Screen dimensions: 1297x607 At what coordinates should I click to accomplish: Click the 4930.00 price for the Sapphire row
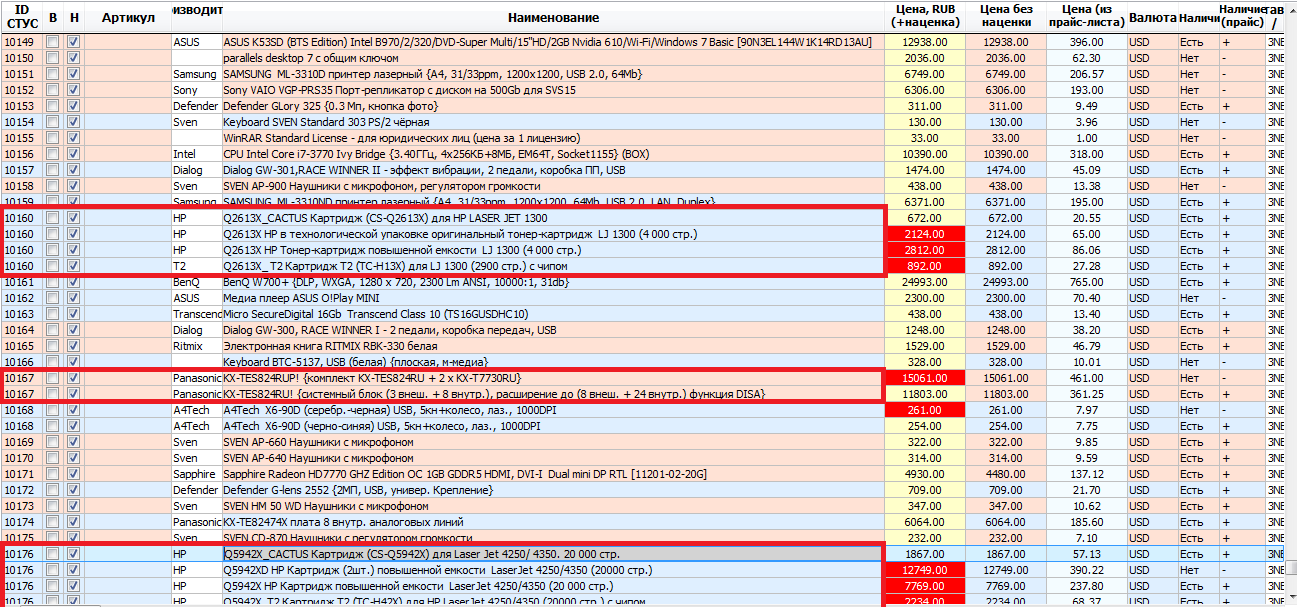(925, 474)
